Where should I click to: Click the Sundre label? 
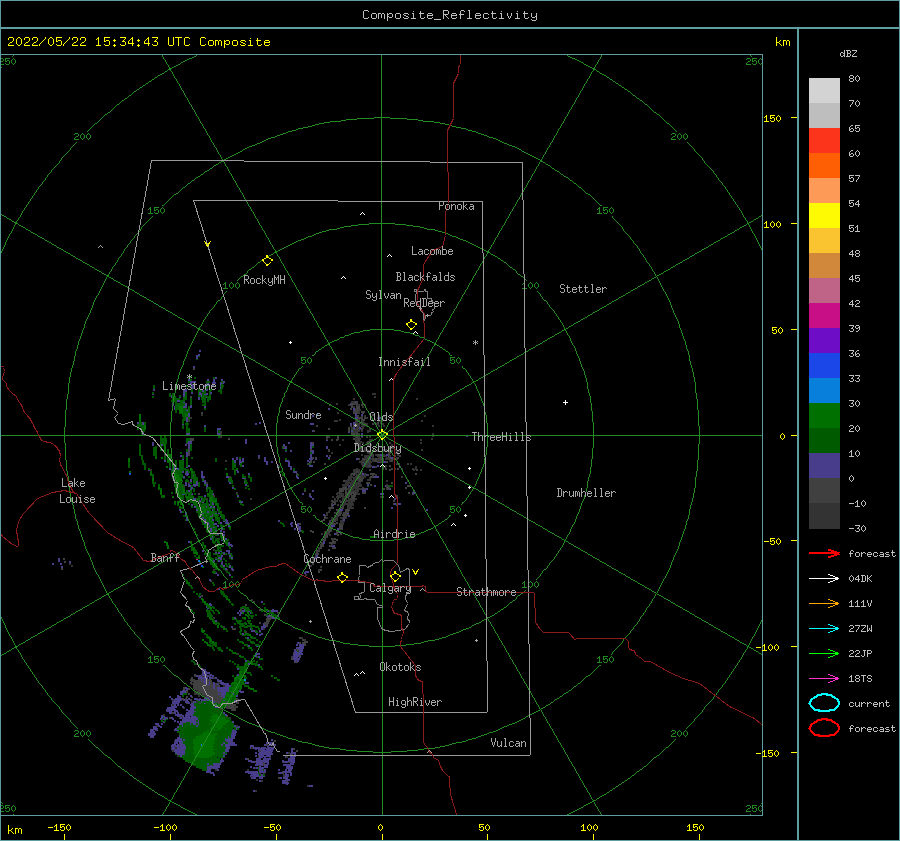(x=303, y=414)
